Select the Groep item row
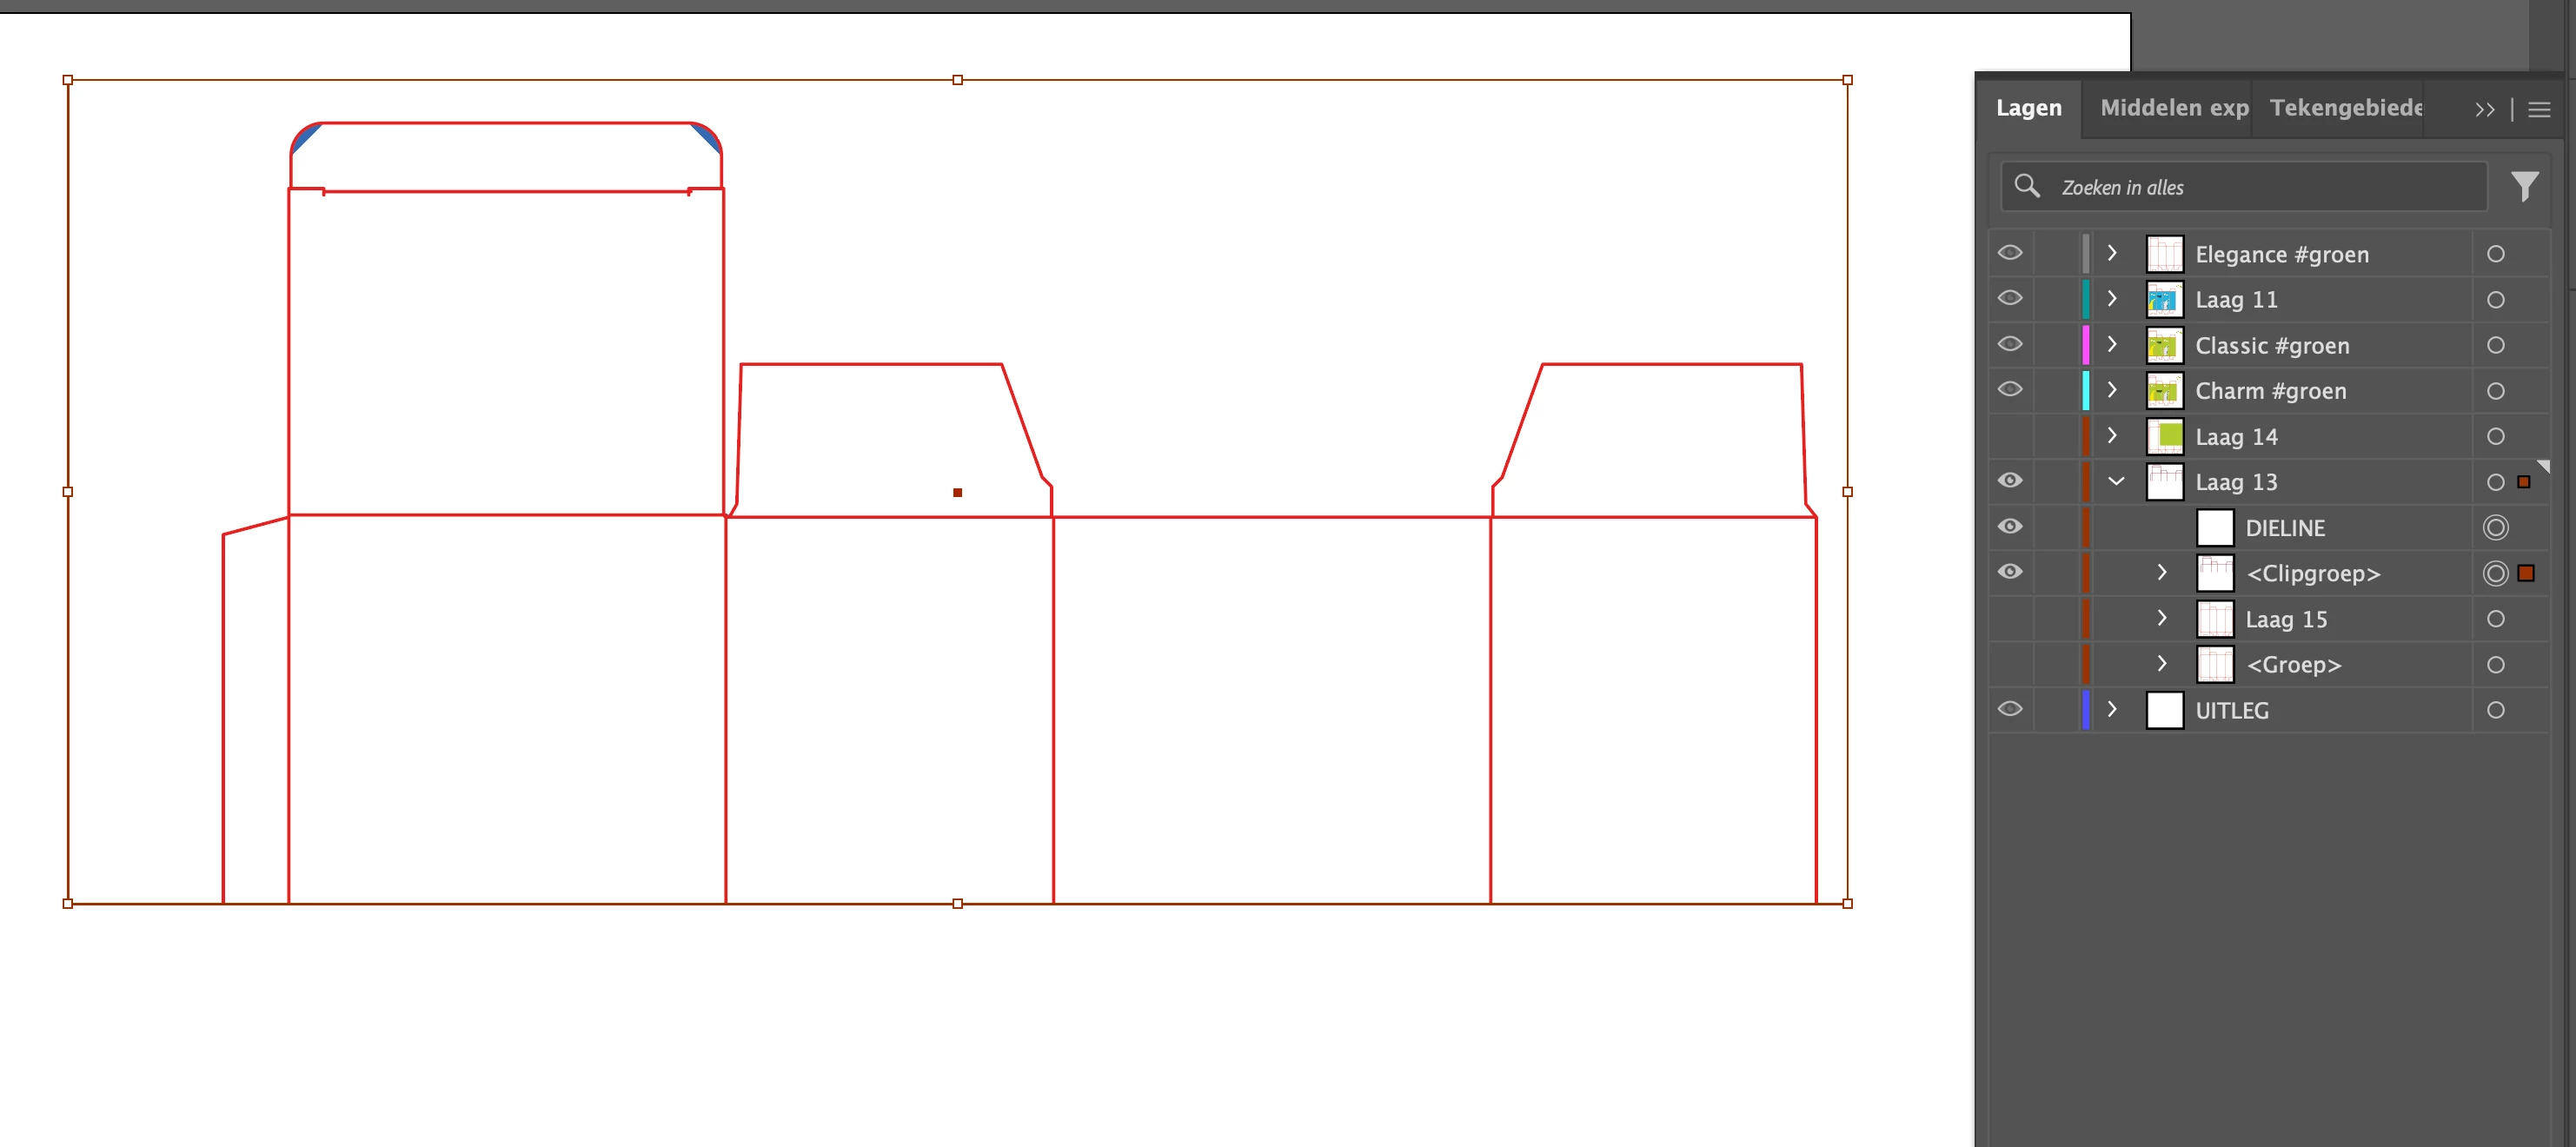The width and height of the screenshot is (2576, 1147). 2293,665
